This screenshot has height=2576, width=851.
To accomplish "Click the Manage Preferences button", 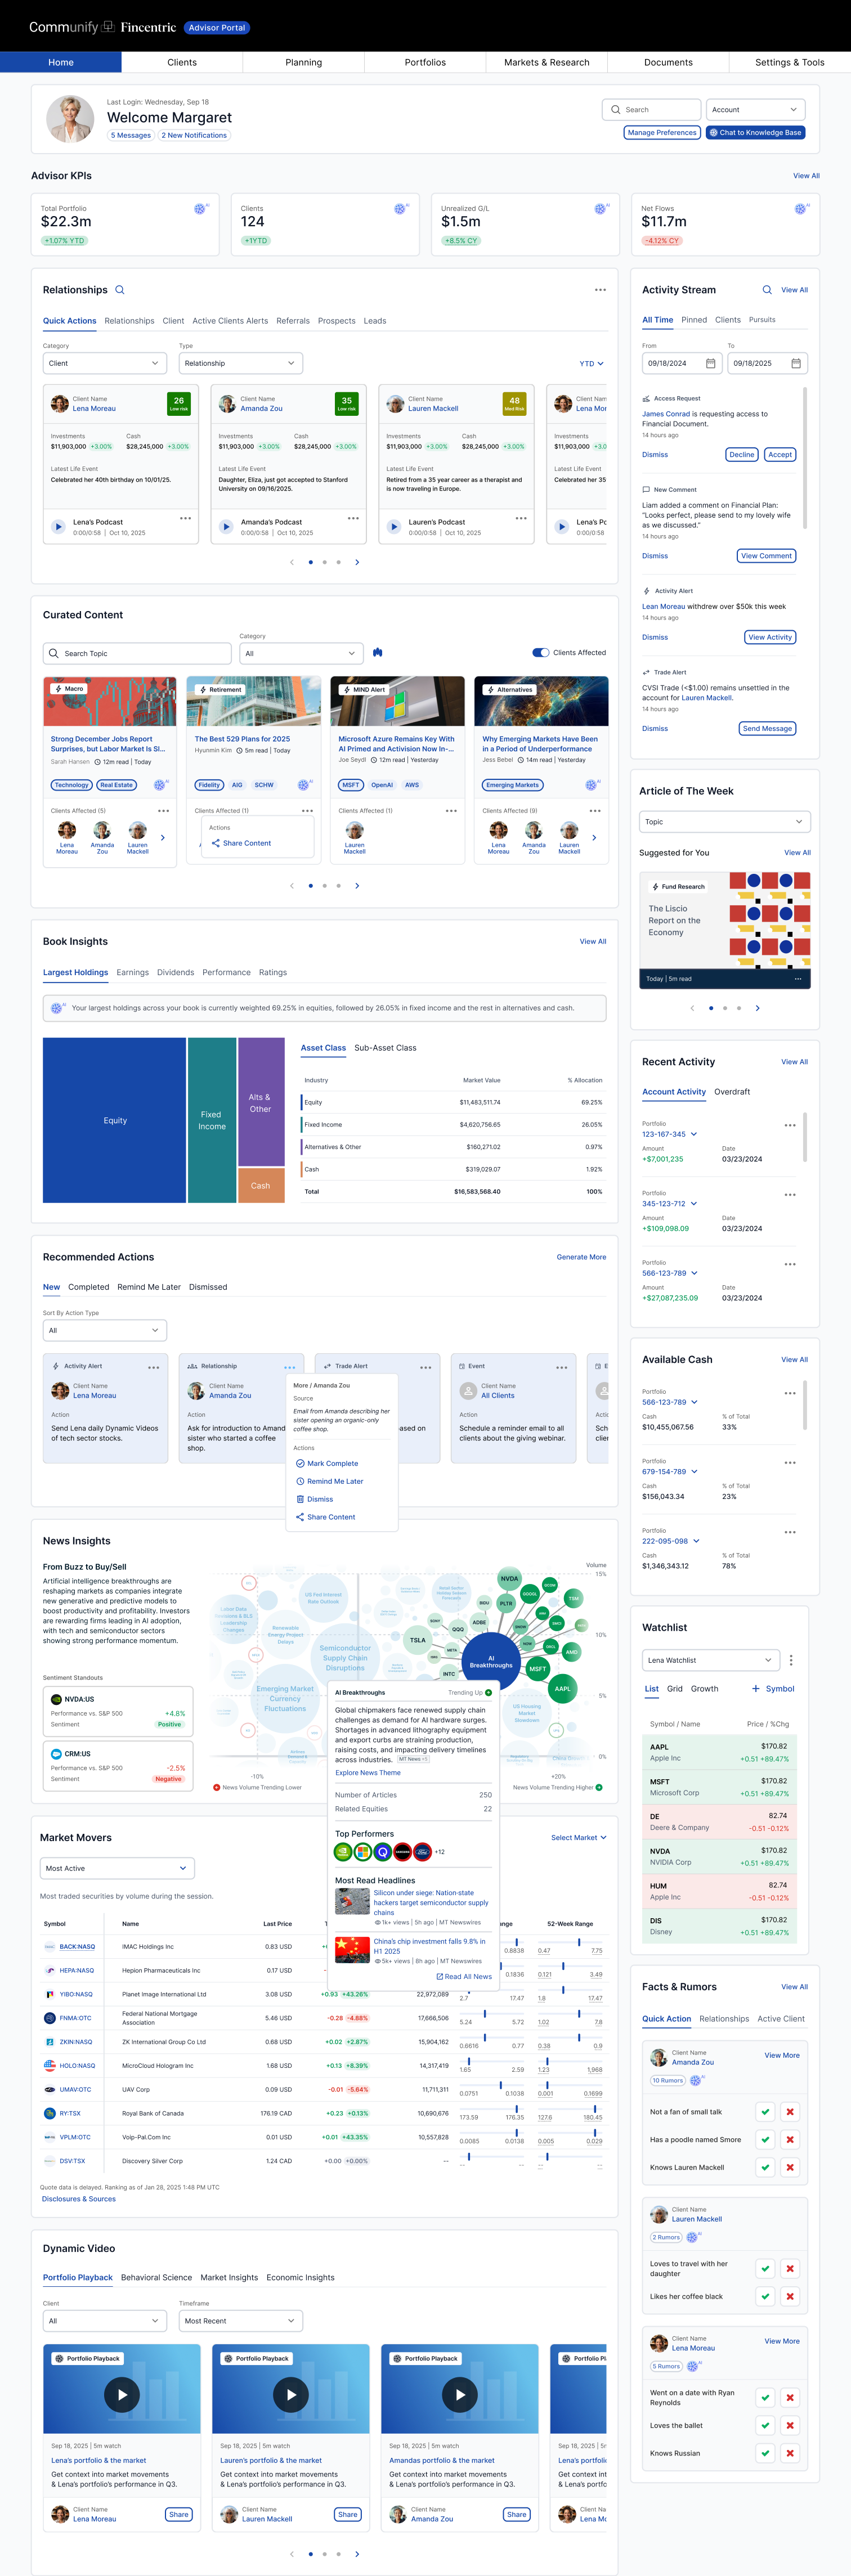I will click(x=661, y=132).
